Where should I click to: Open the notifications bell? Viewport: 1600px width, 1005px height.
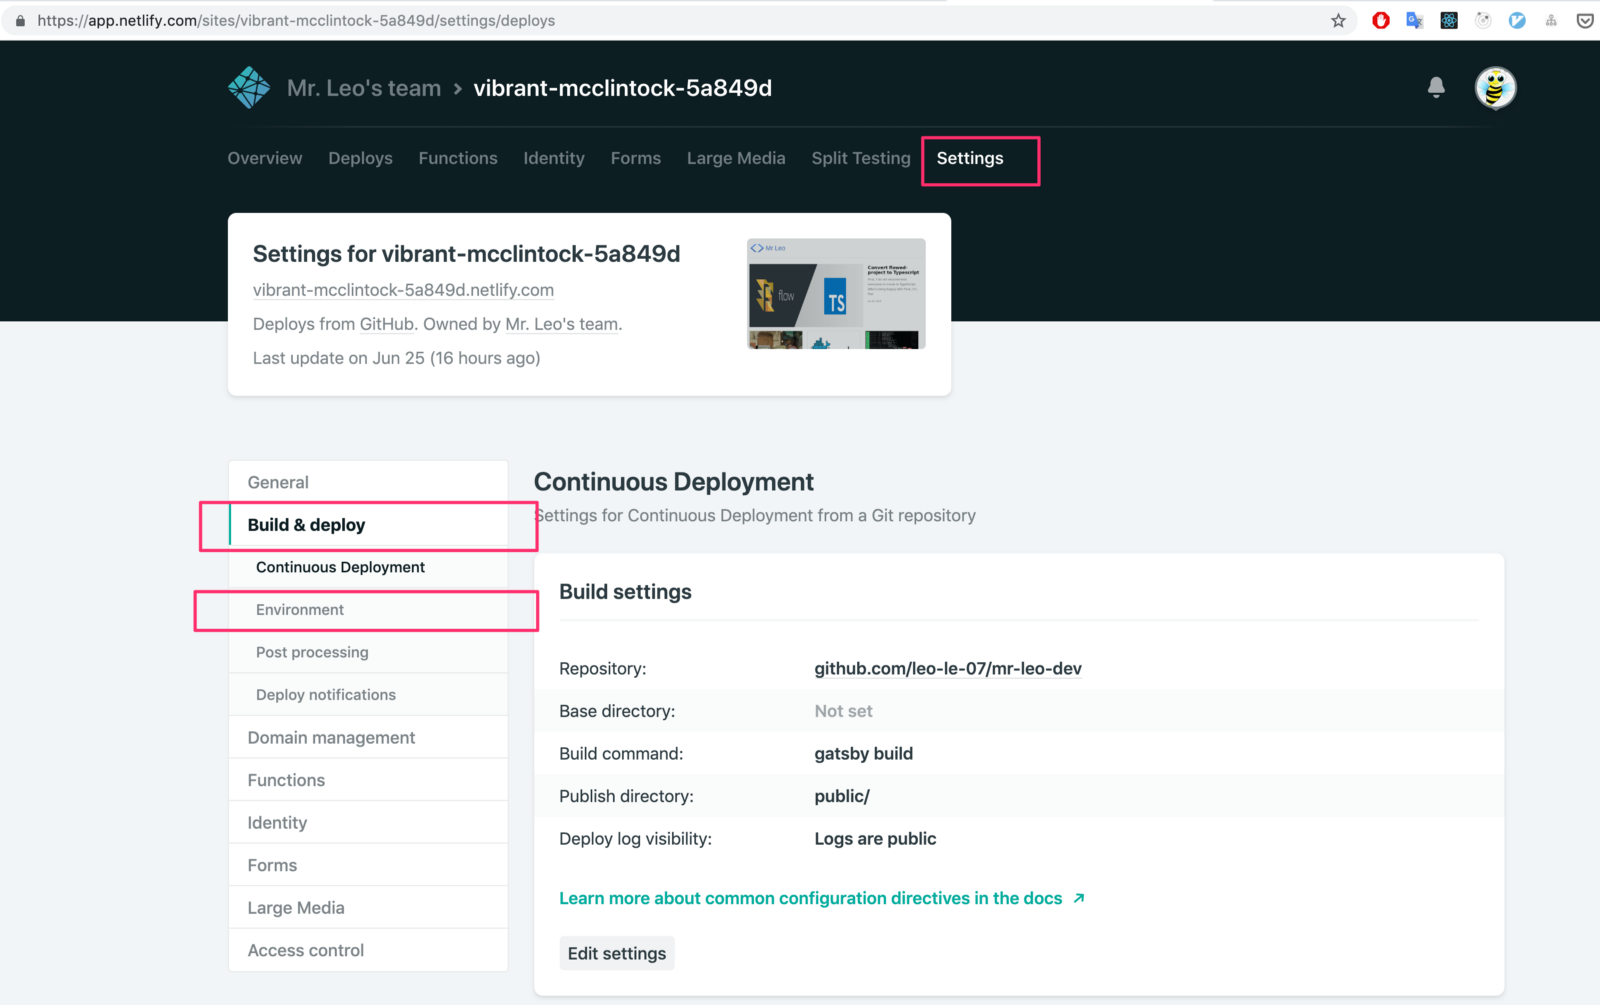(x=1436, y=88)
